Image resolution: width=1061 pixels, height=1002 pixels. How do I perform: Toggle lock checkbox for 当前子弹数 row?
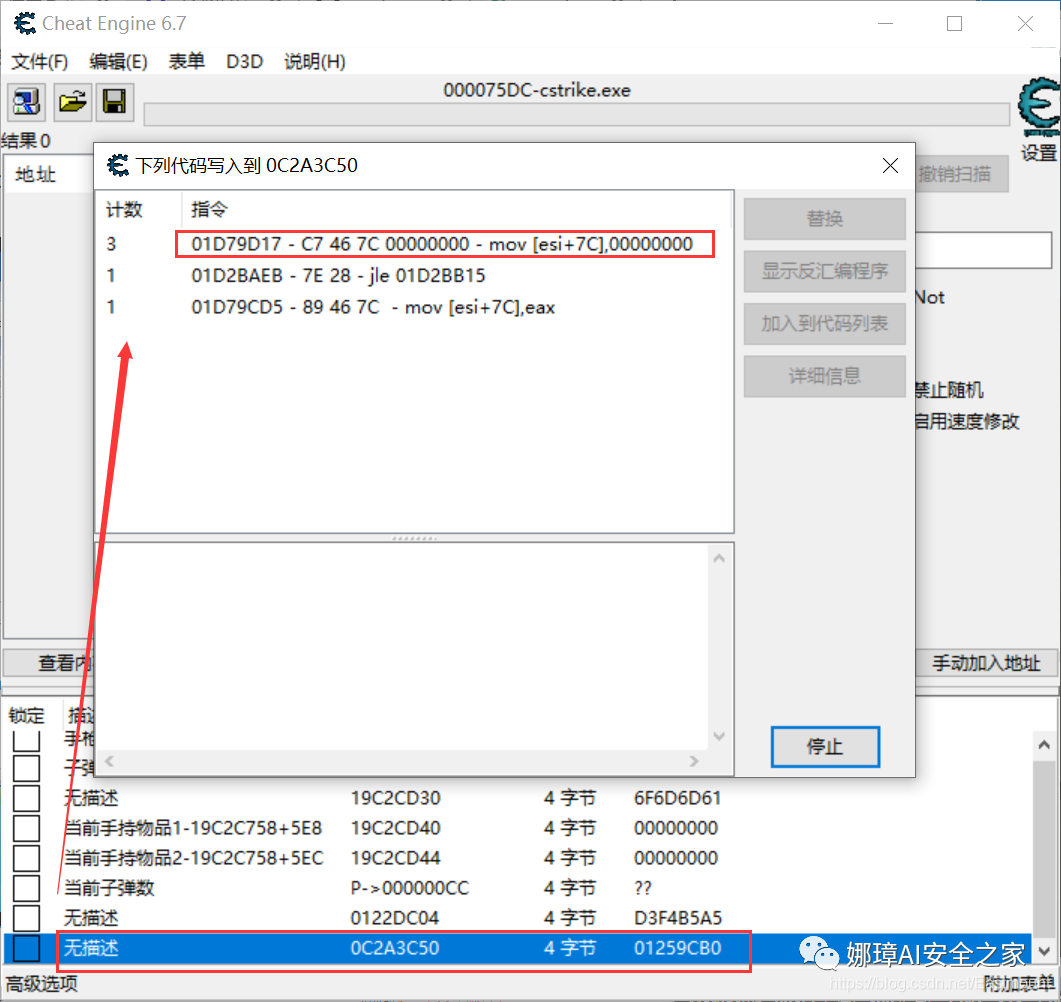[26, 888]
